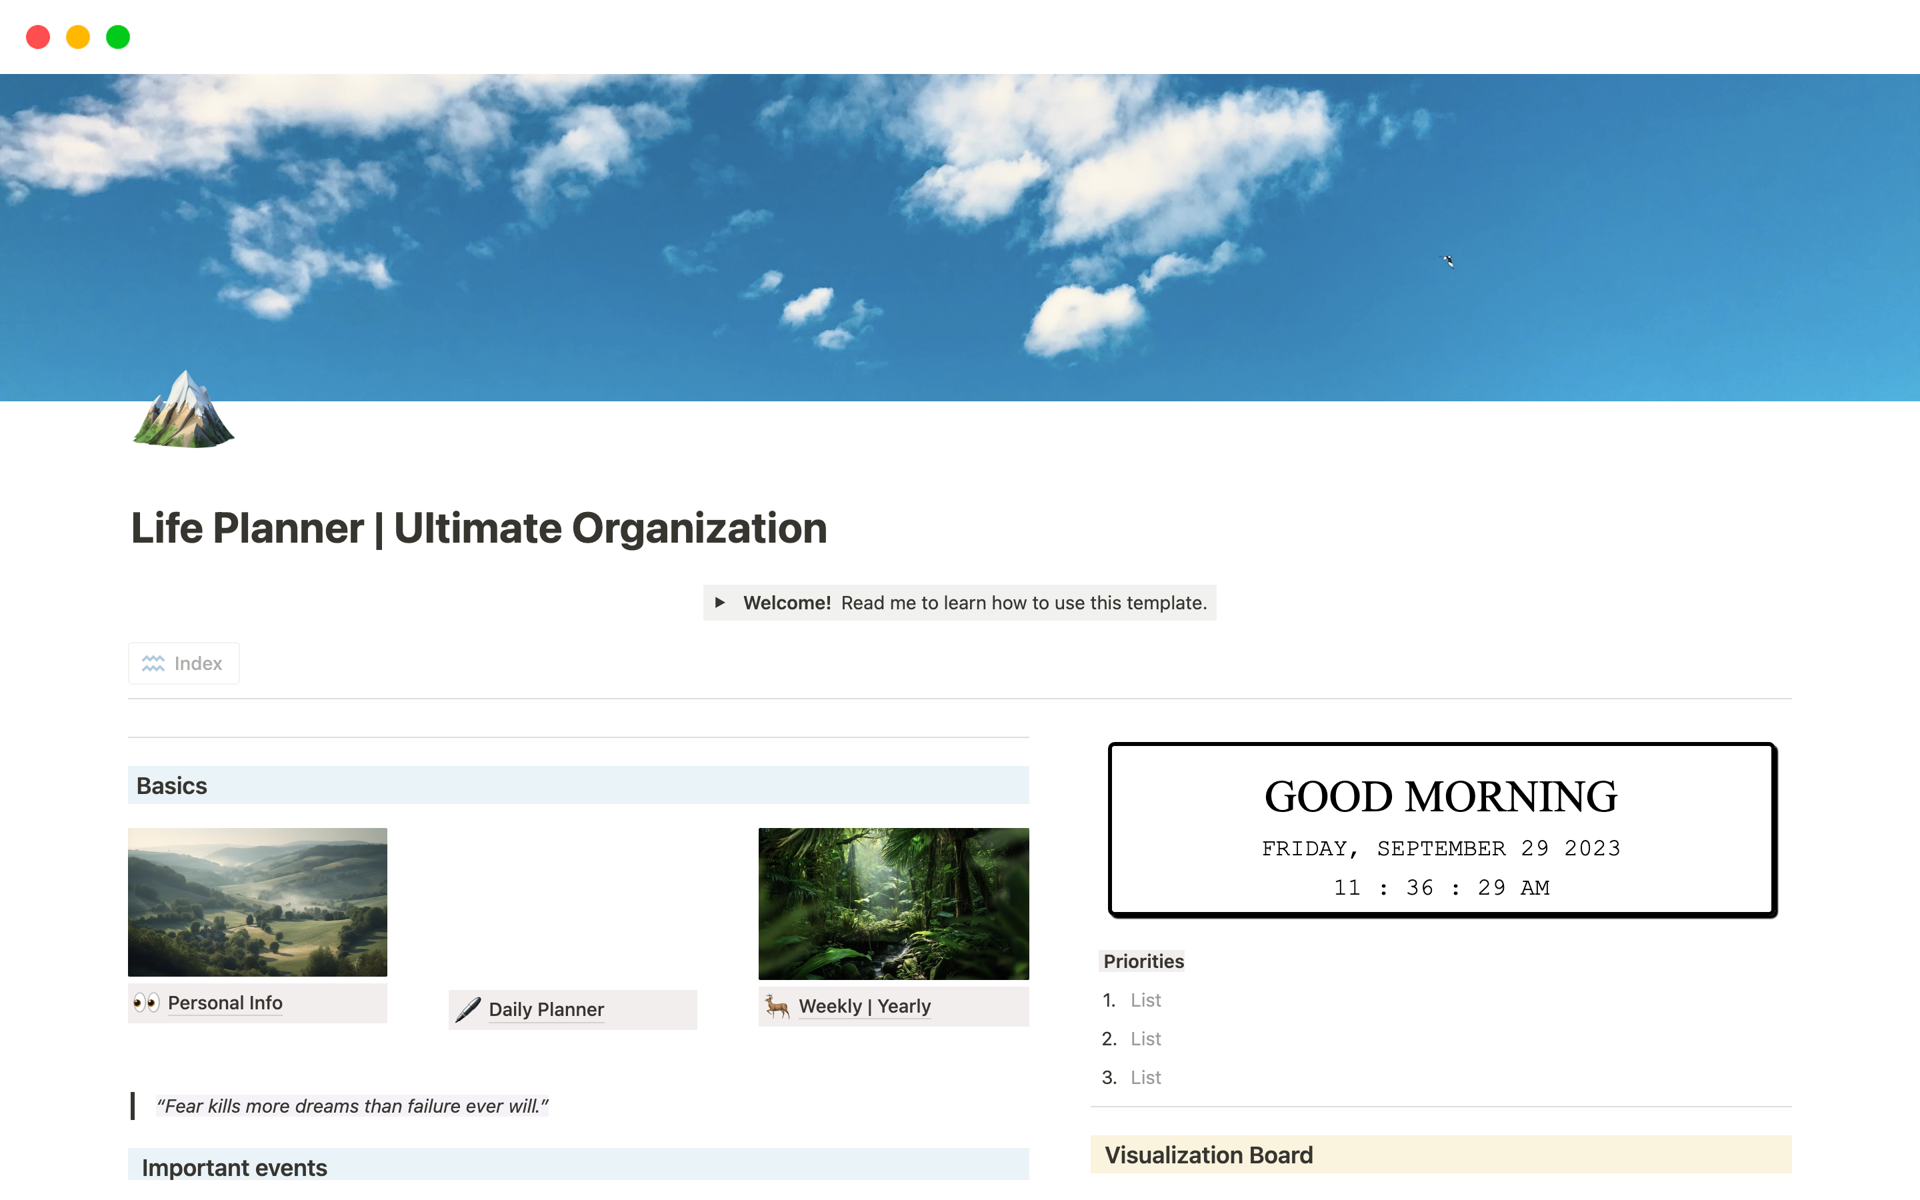Click third Priorities list item
The height and width of the screenshot is (1200, 1920).
(x=1146, y=1078)
